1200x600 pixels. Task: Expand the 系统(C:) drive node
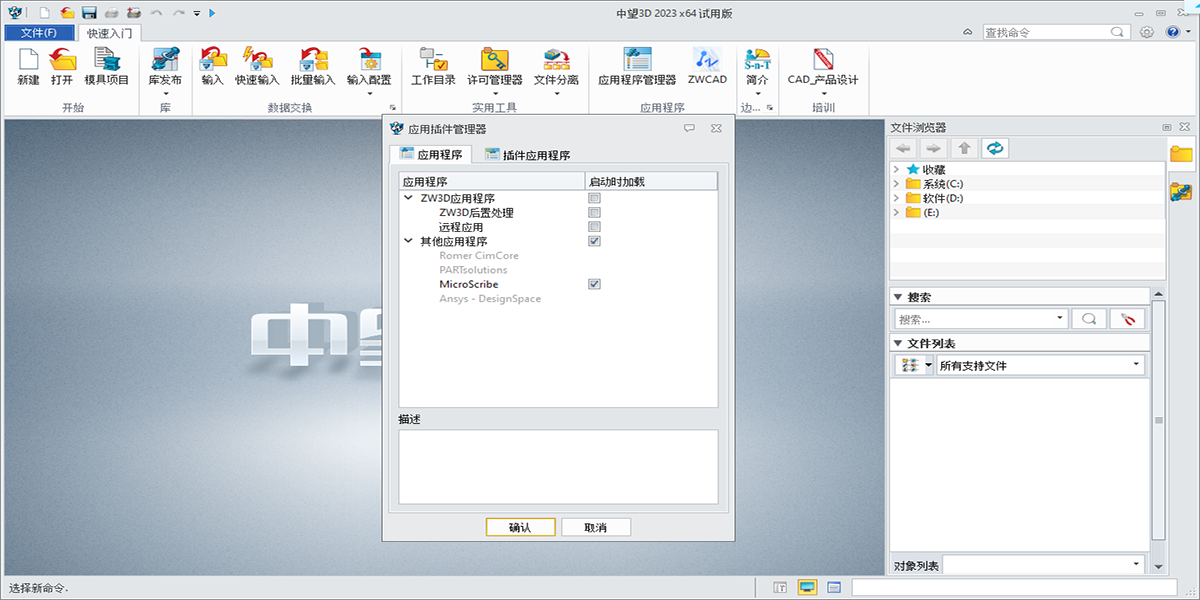[898, 184]
